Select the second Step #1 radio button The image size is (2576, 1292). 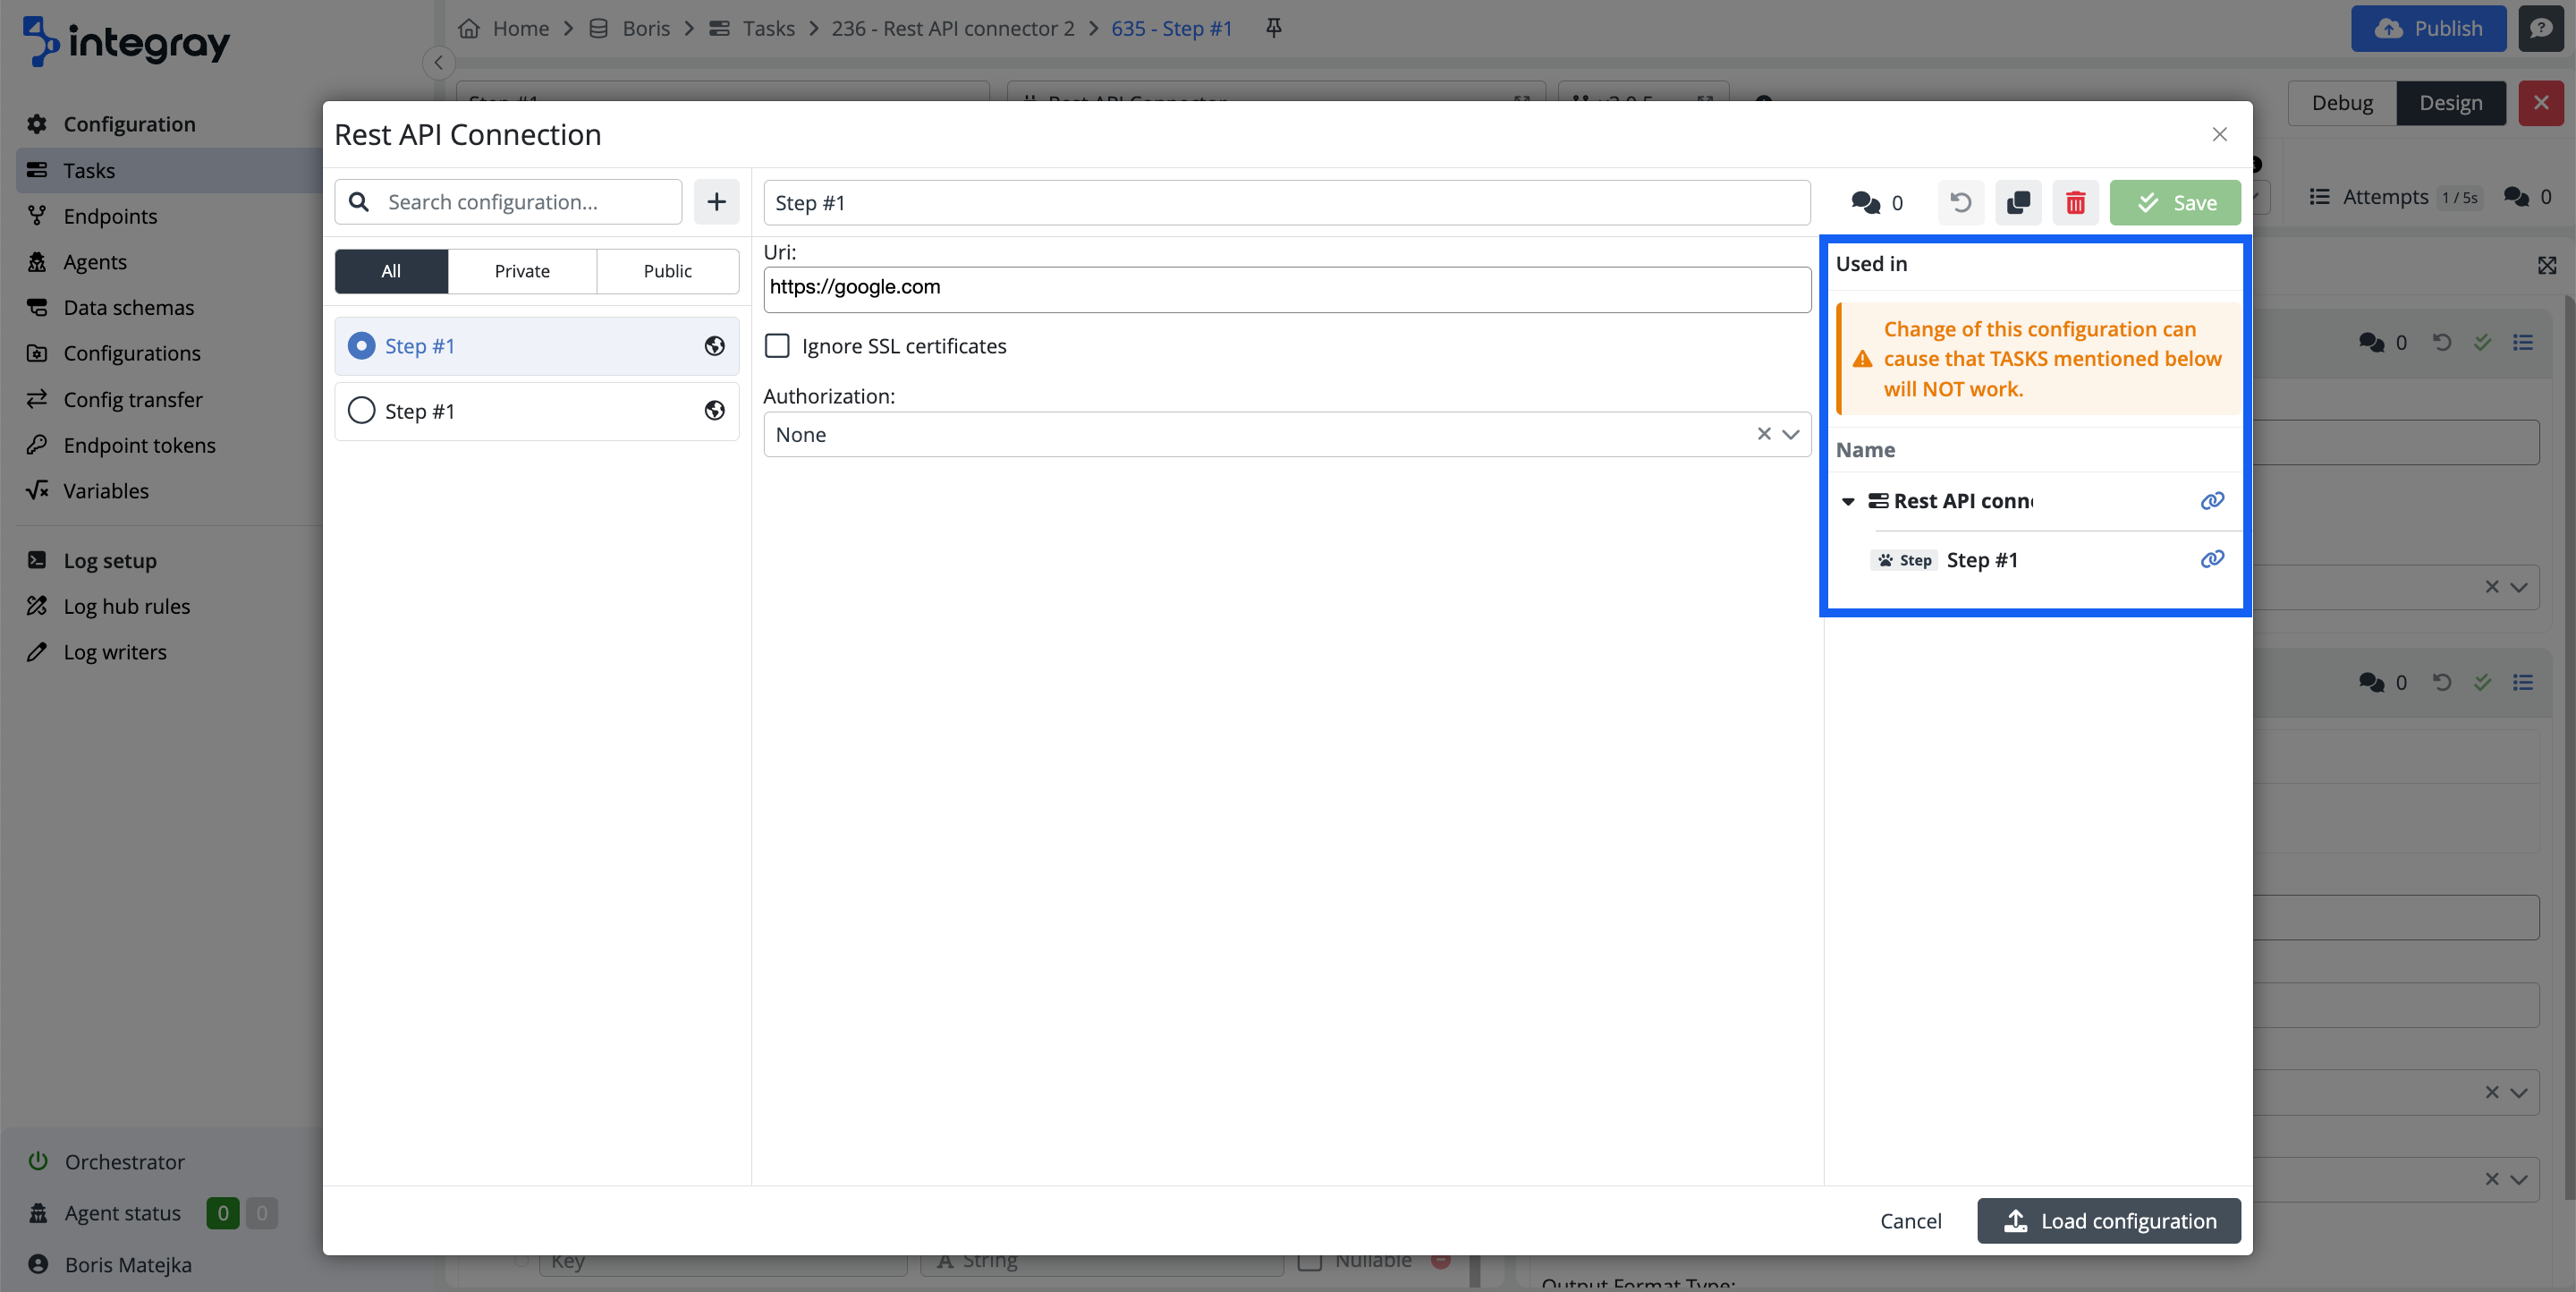click(361, 411)
